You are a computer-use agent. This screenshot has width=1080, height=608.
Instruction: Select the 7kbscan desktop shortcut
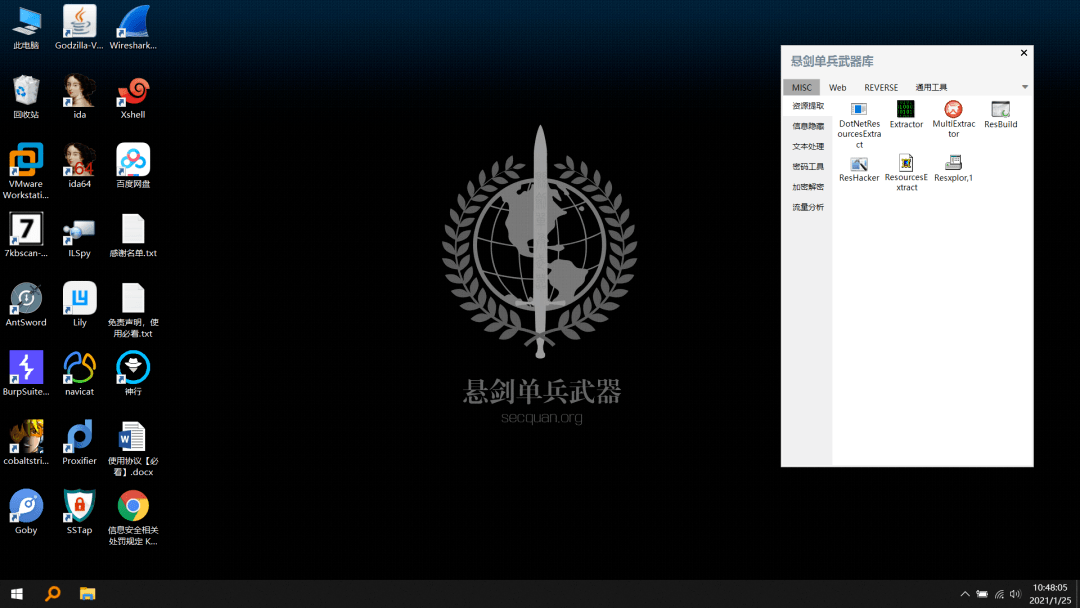26,235
